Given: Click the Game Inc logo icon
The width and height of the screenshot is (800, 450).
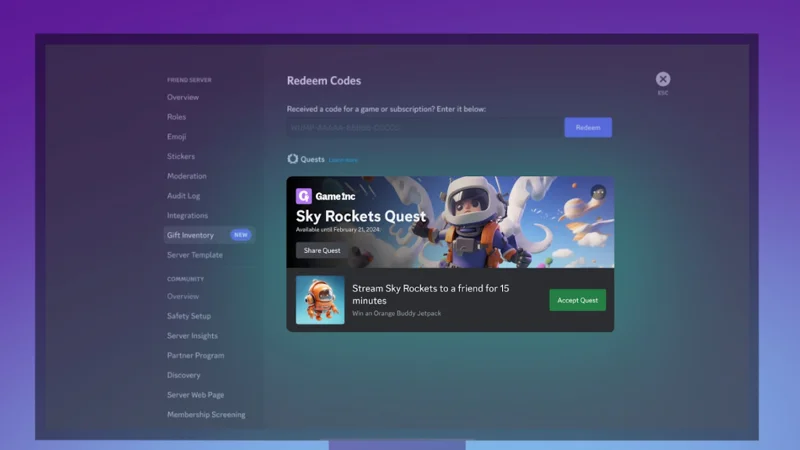Looking at the screenshot, I should [304, 196].
